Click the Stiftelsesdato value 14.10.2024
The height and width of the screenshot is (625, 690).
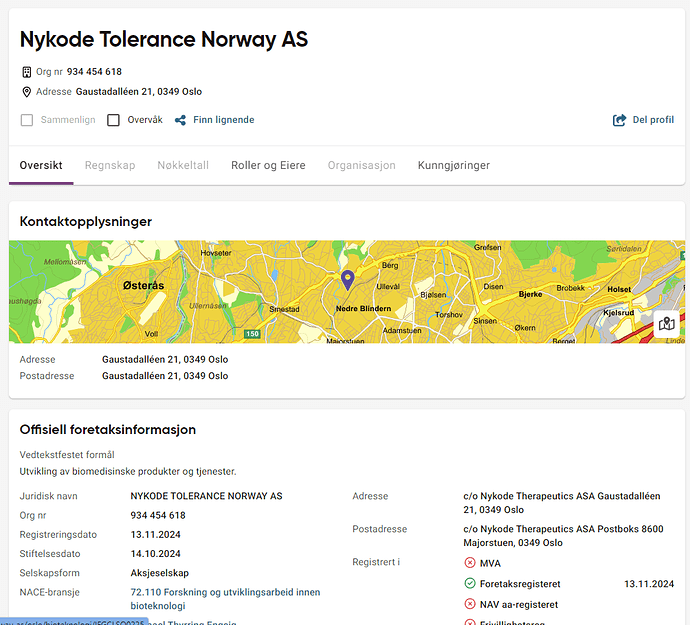155,554
